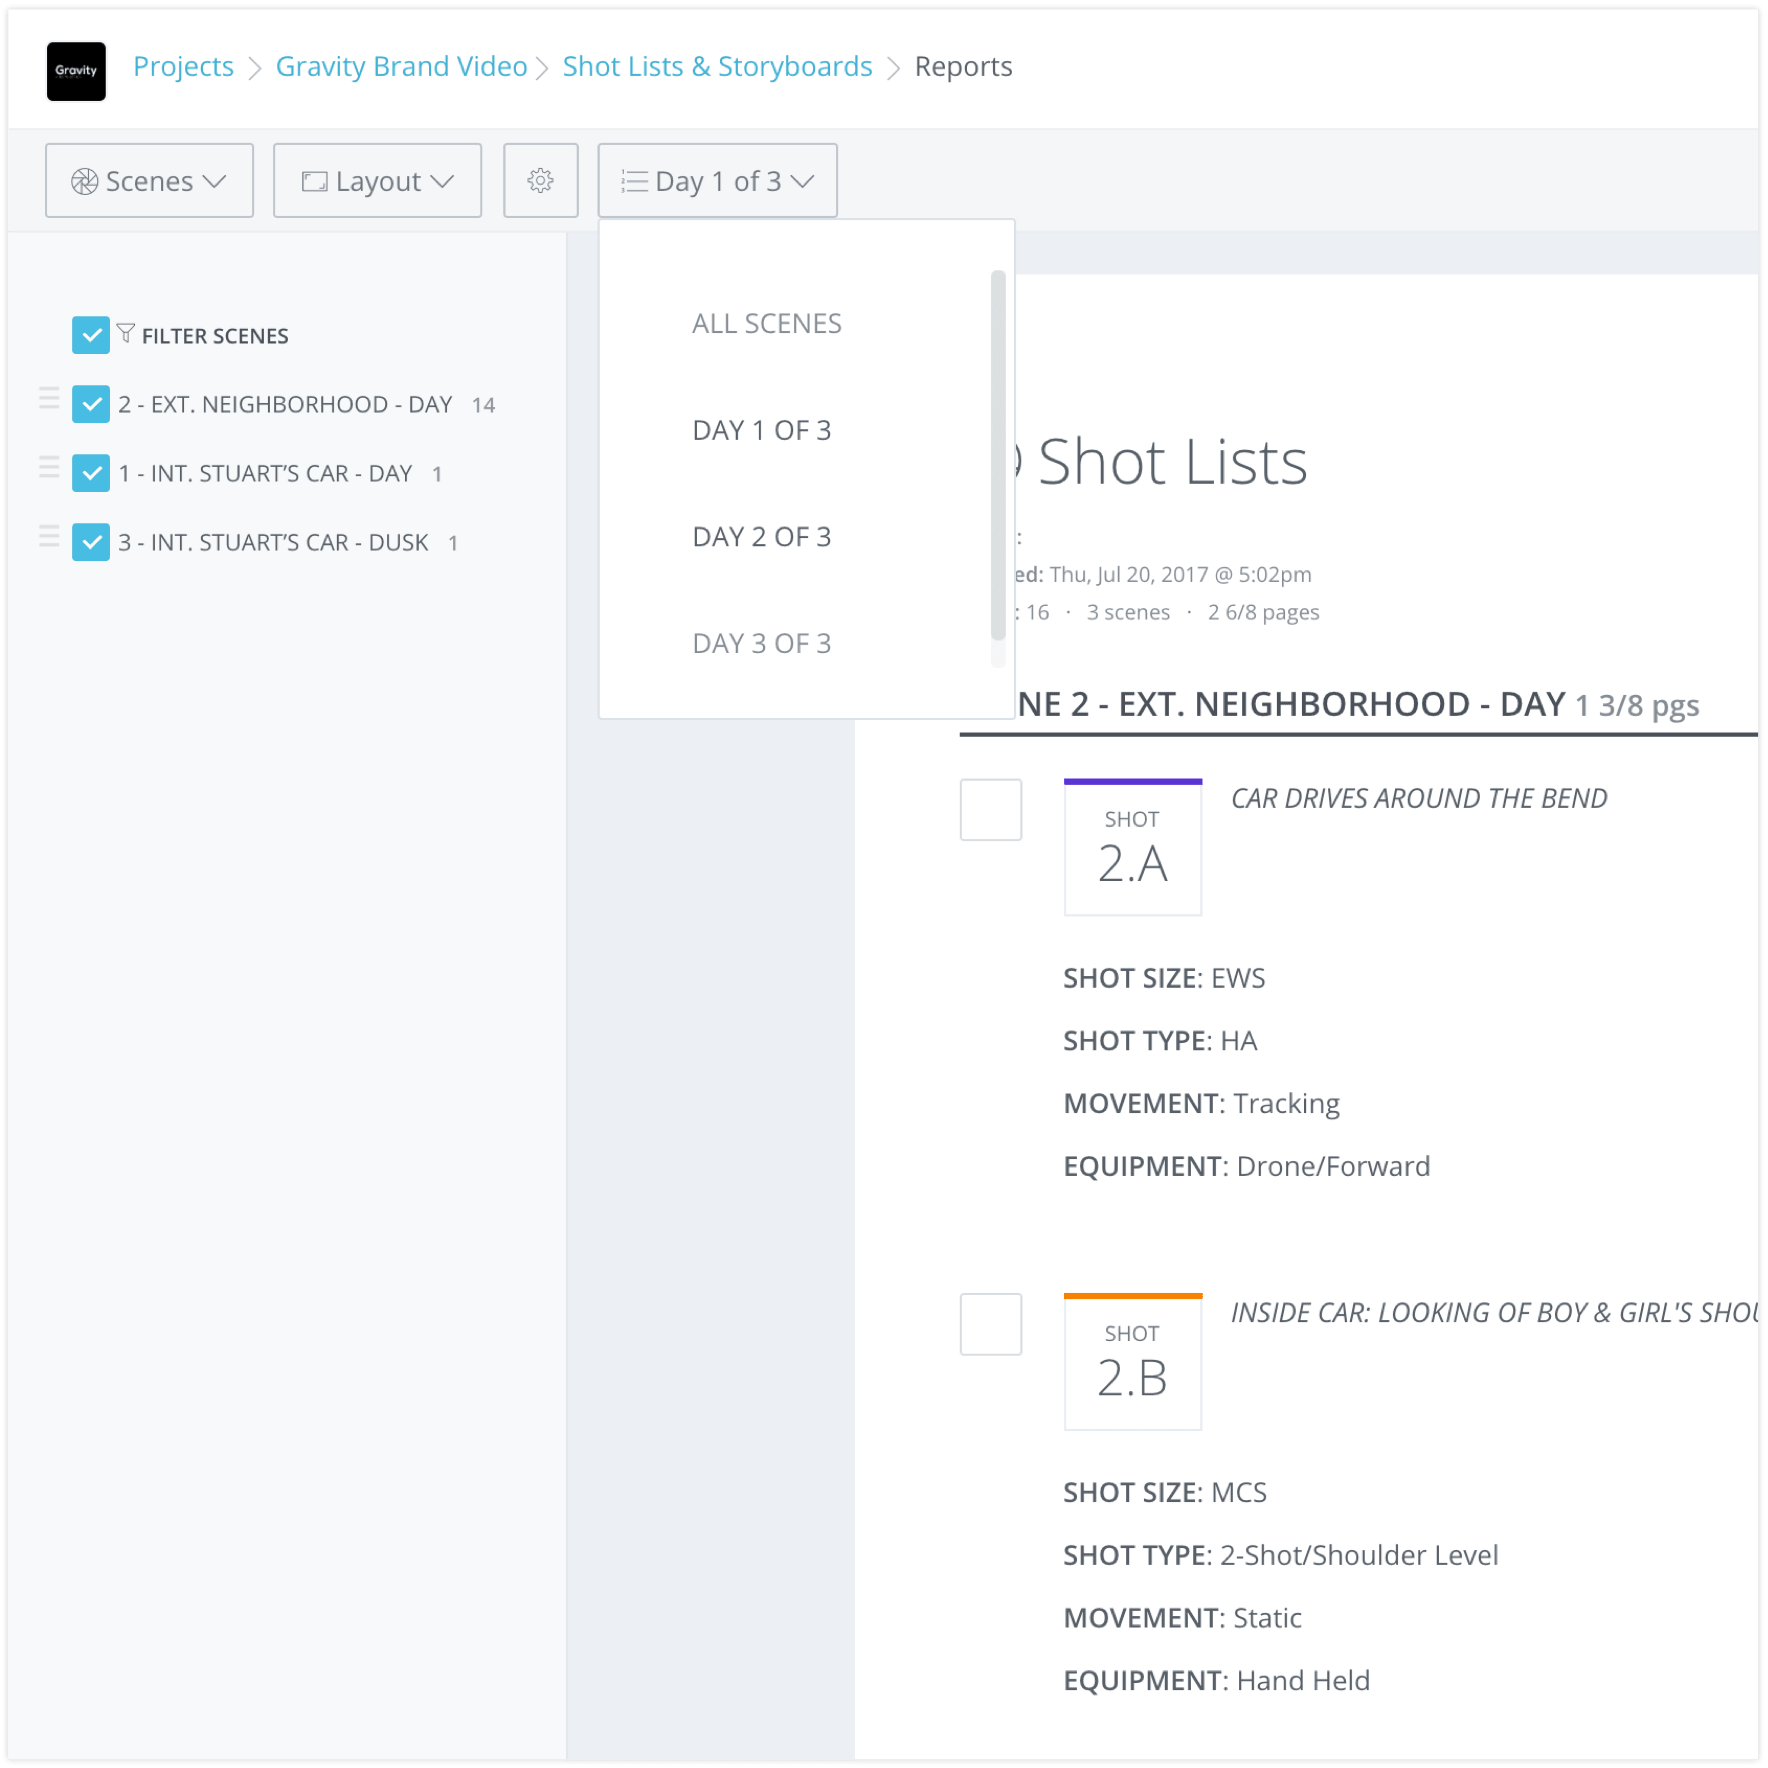
Task: Click the Scenes aperture icon
Action: pyautogui.click(x=86, y=180)
